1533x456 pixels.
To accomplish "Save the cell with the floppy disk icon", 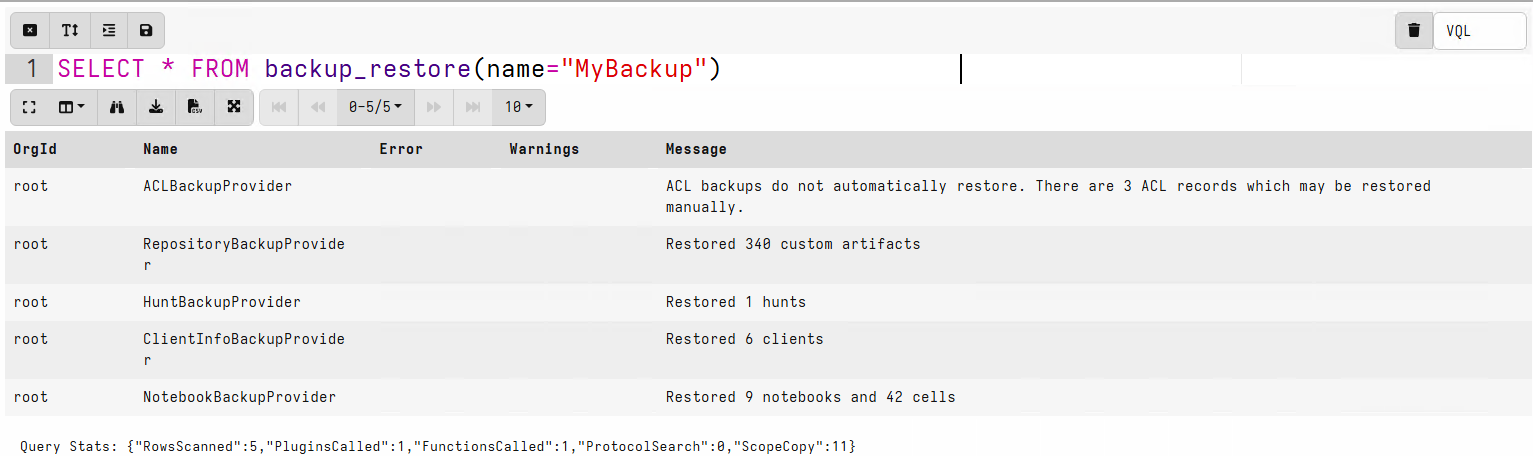I will point(146,31).
